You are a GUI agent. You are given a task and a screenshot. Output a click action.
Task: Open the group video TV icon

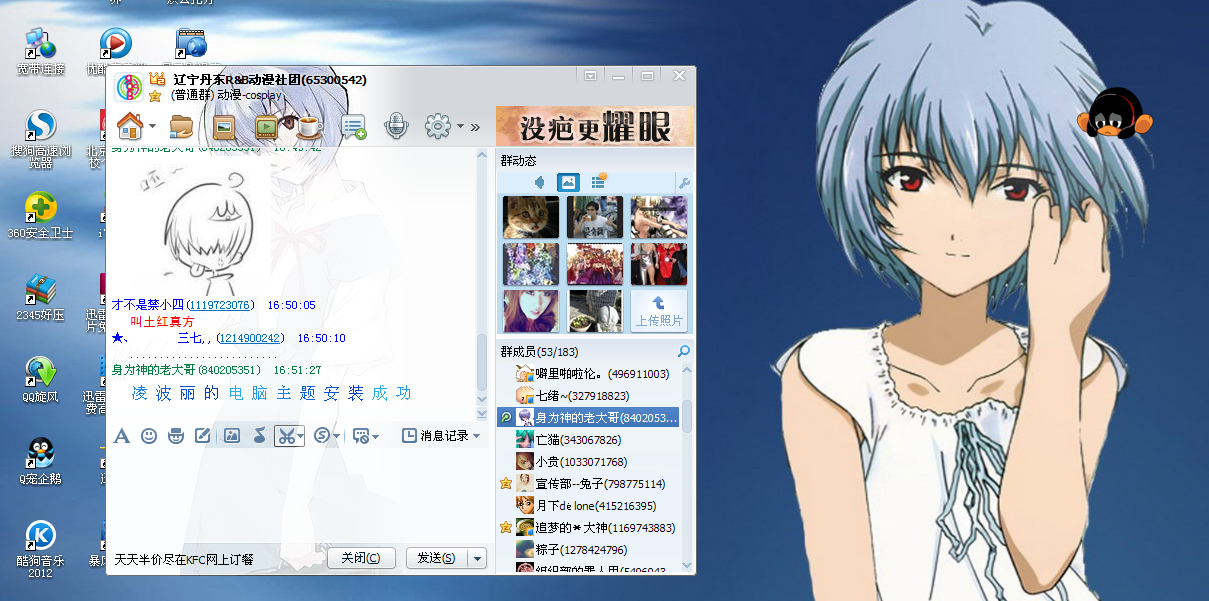[266, 126]
